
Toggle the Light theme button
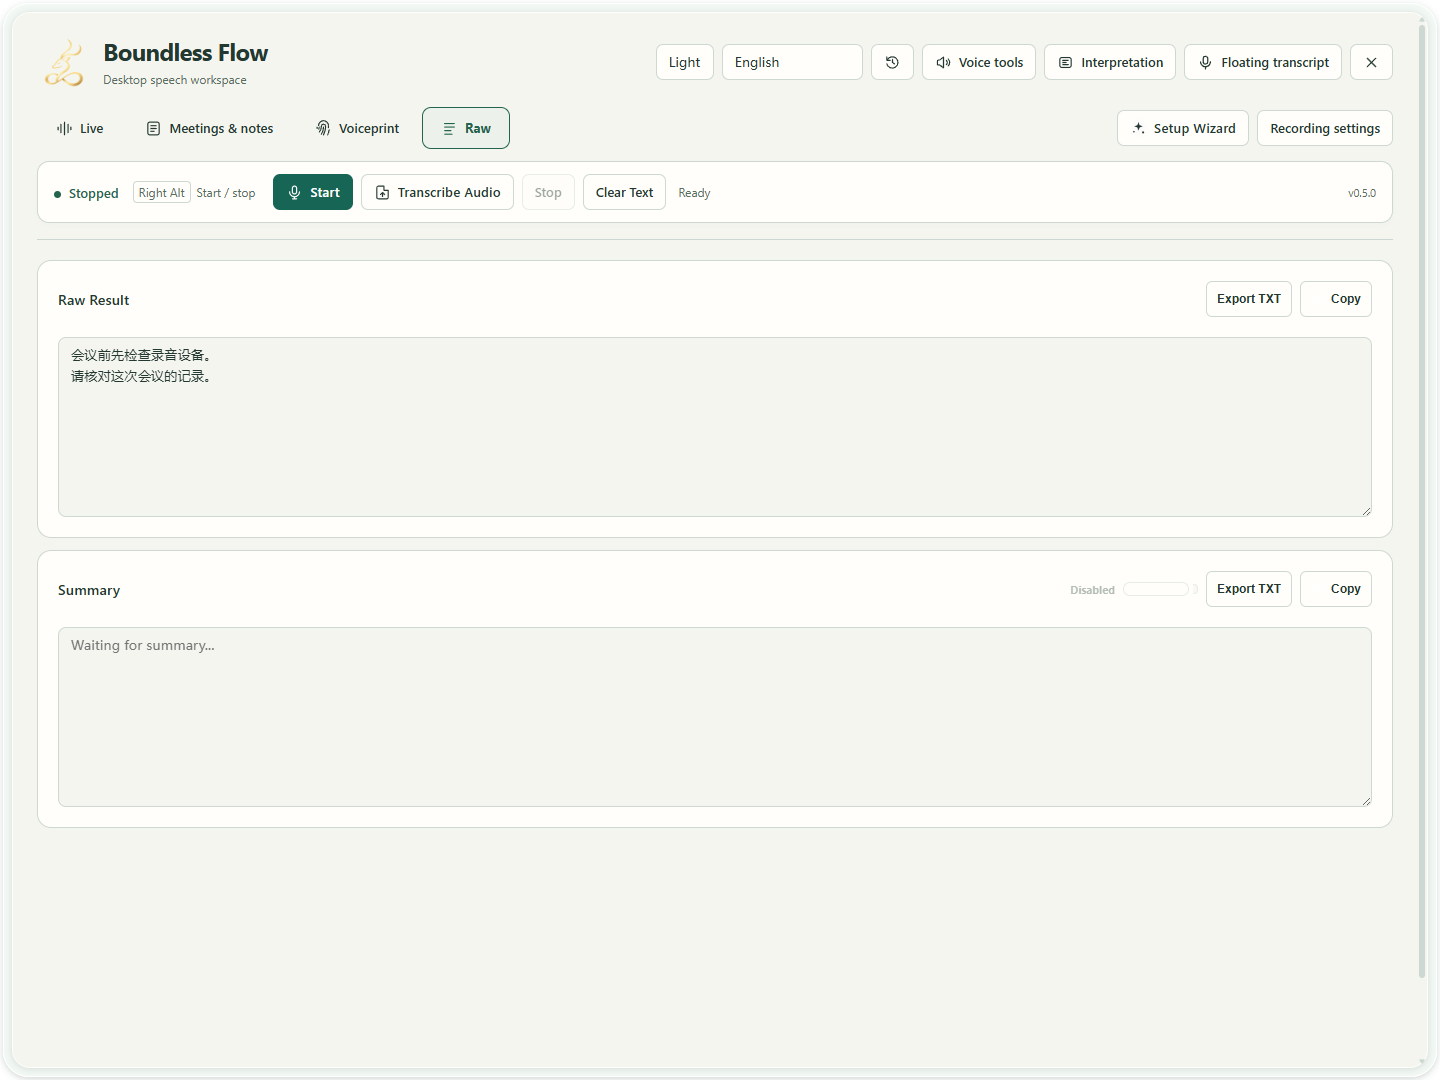tap(685, 62)
